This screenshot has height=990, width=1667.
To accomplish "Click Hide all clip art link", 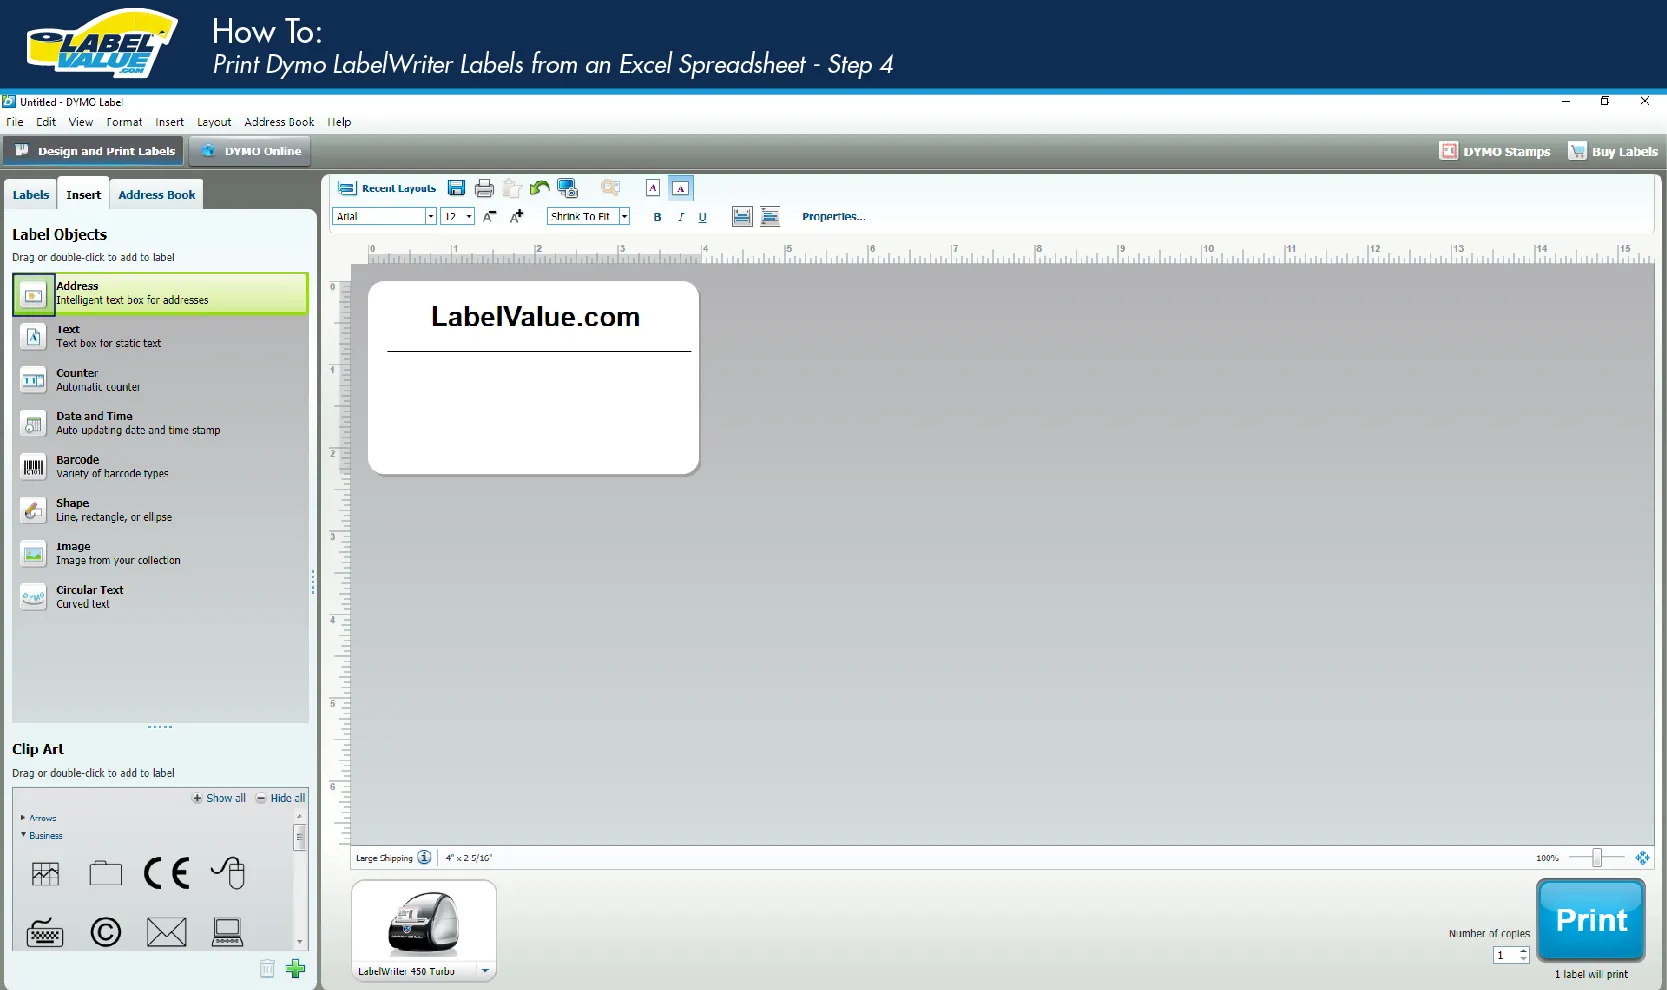I will [x=281, y=798].
